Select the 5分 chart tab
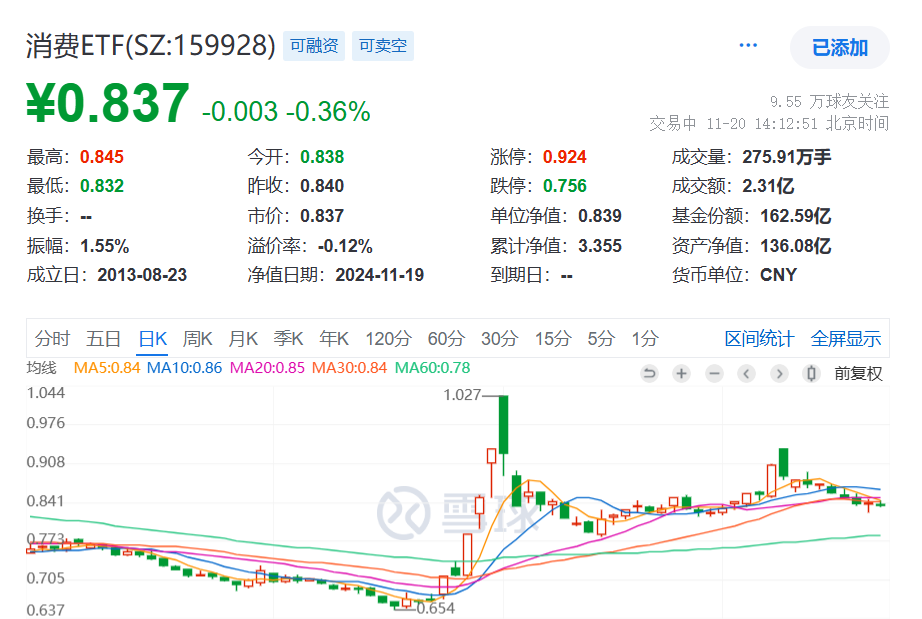 602,339
